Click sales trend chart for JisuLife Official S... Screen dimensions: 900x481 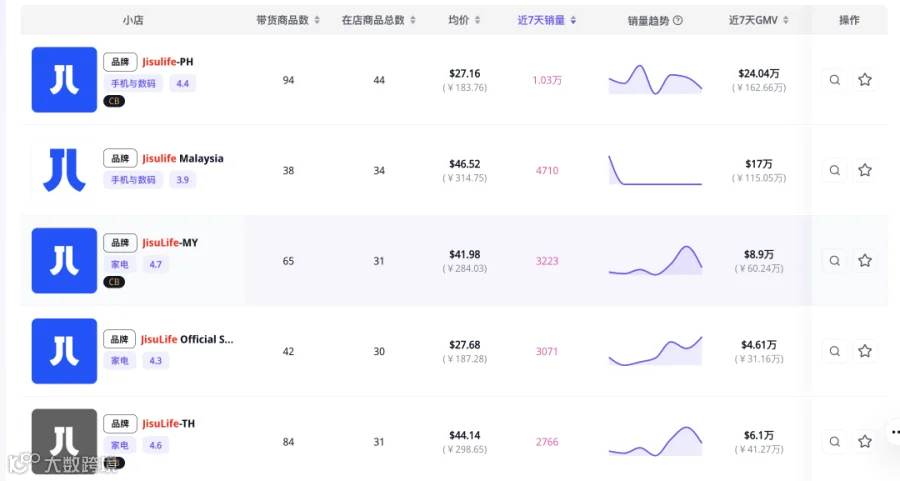(x=655, y=351)
